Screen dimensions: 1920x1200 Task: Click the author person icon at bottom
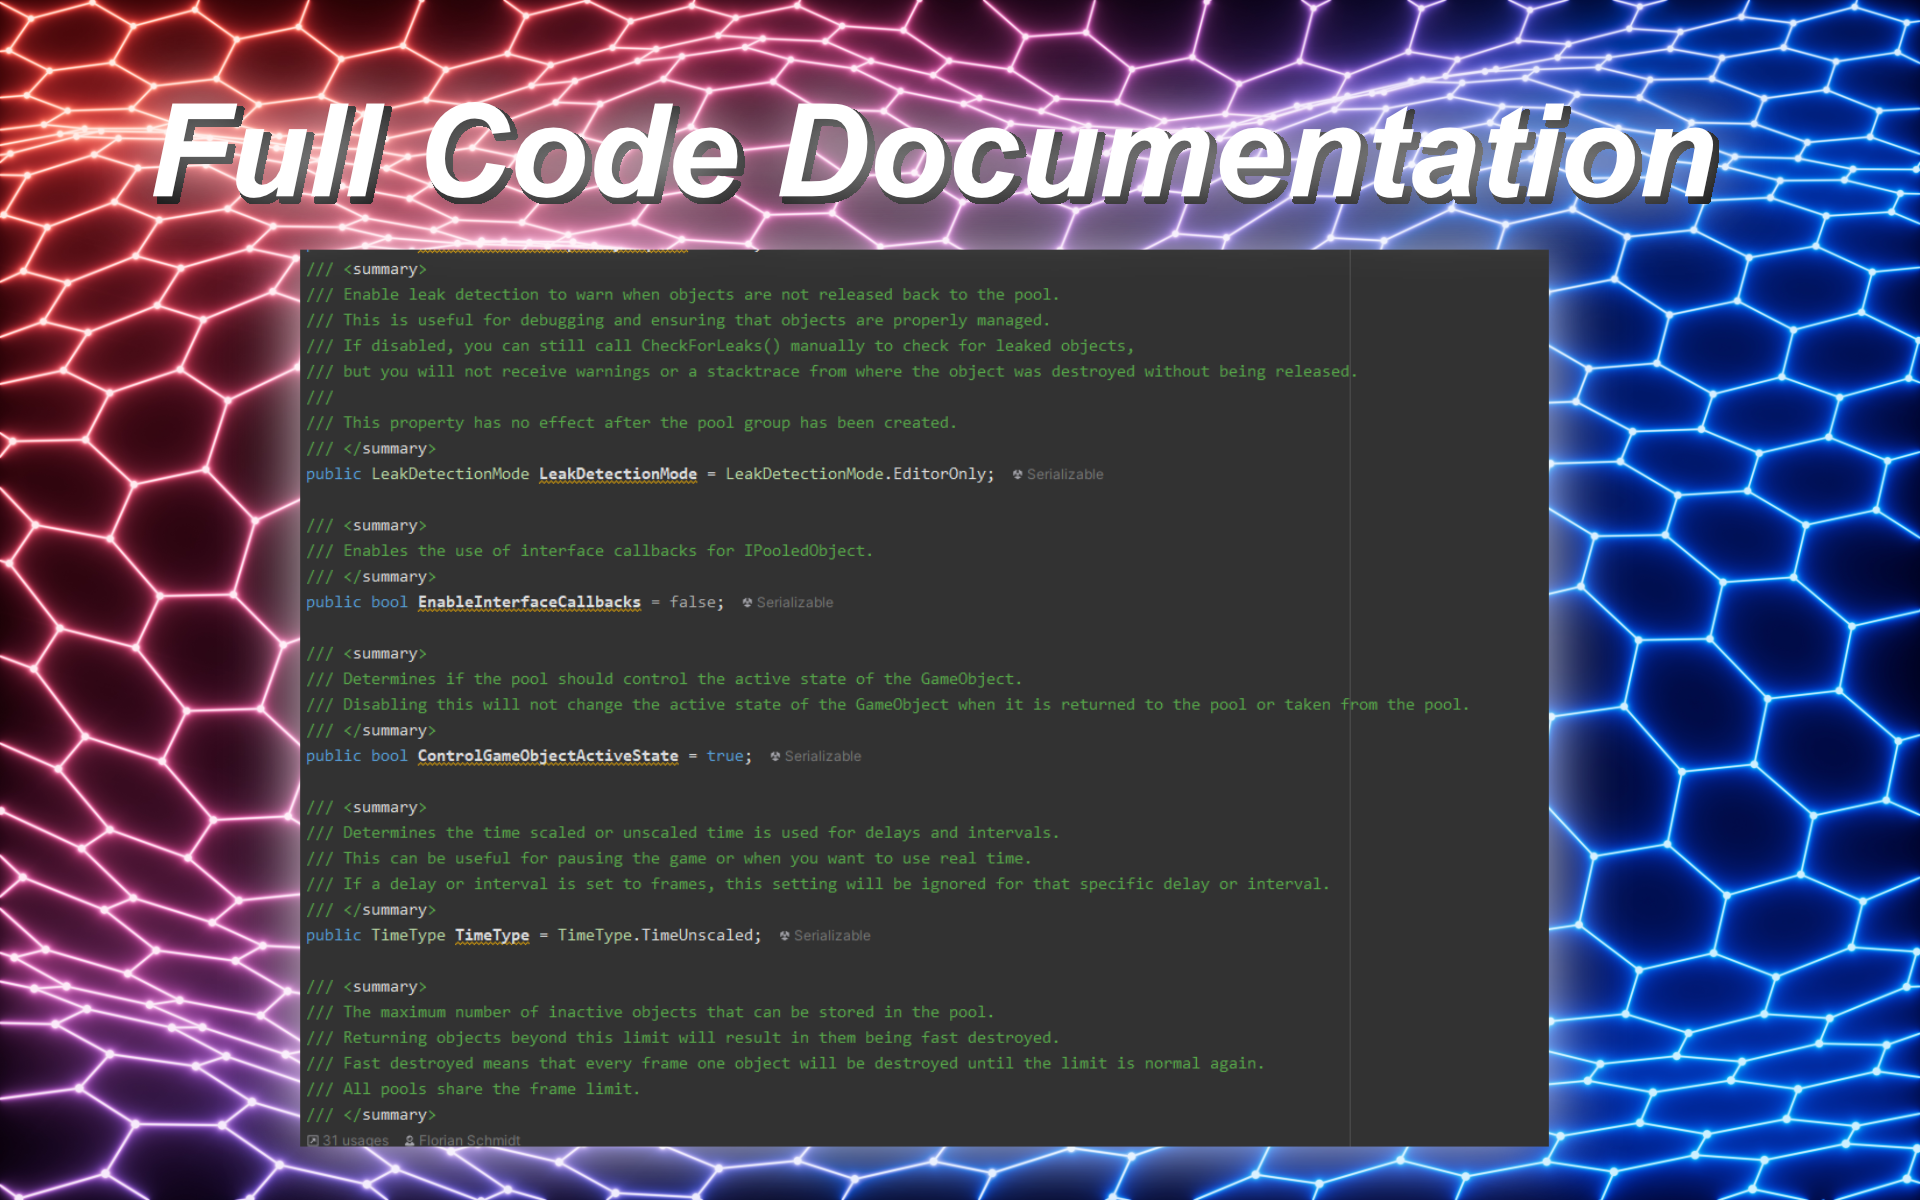point(410,1140)
